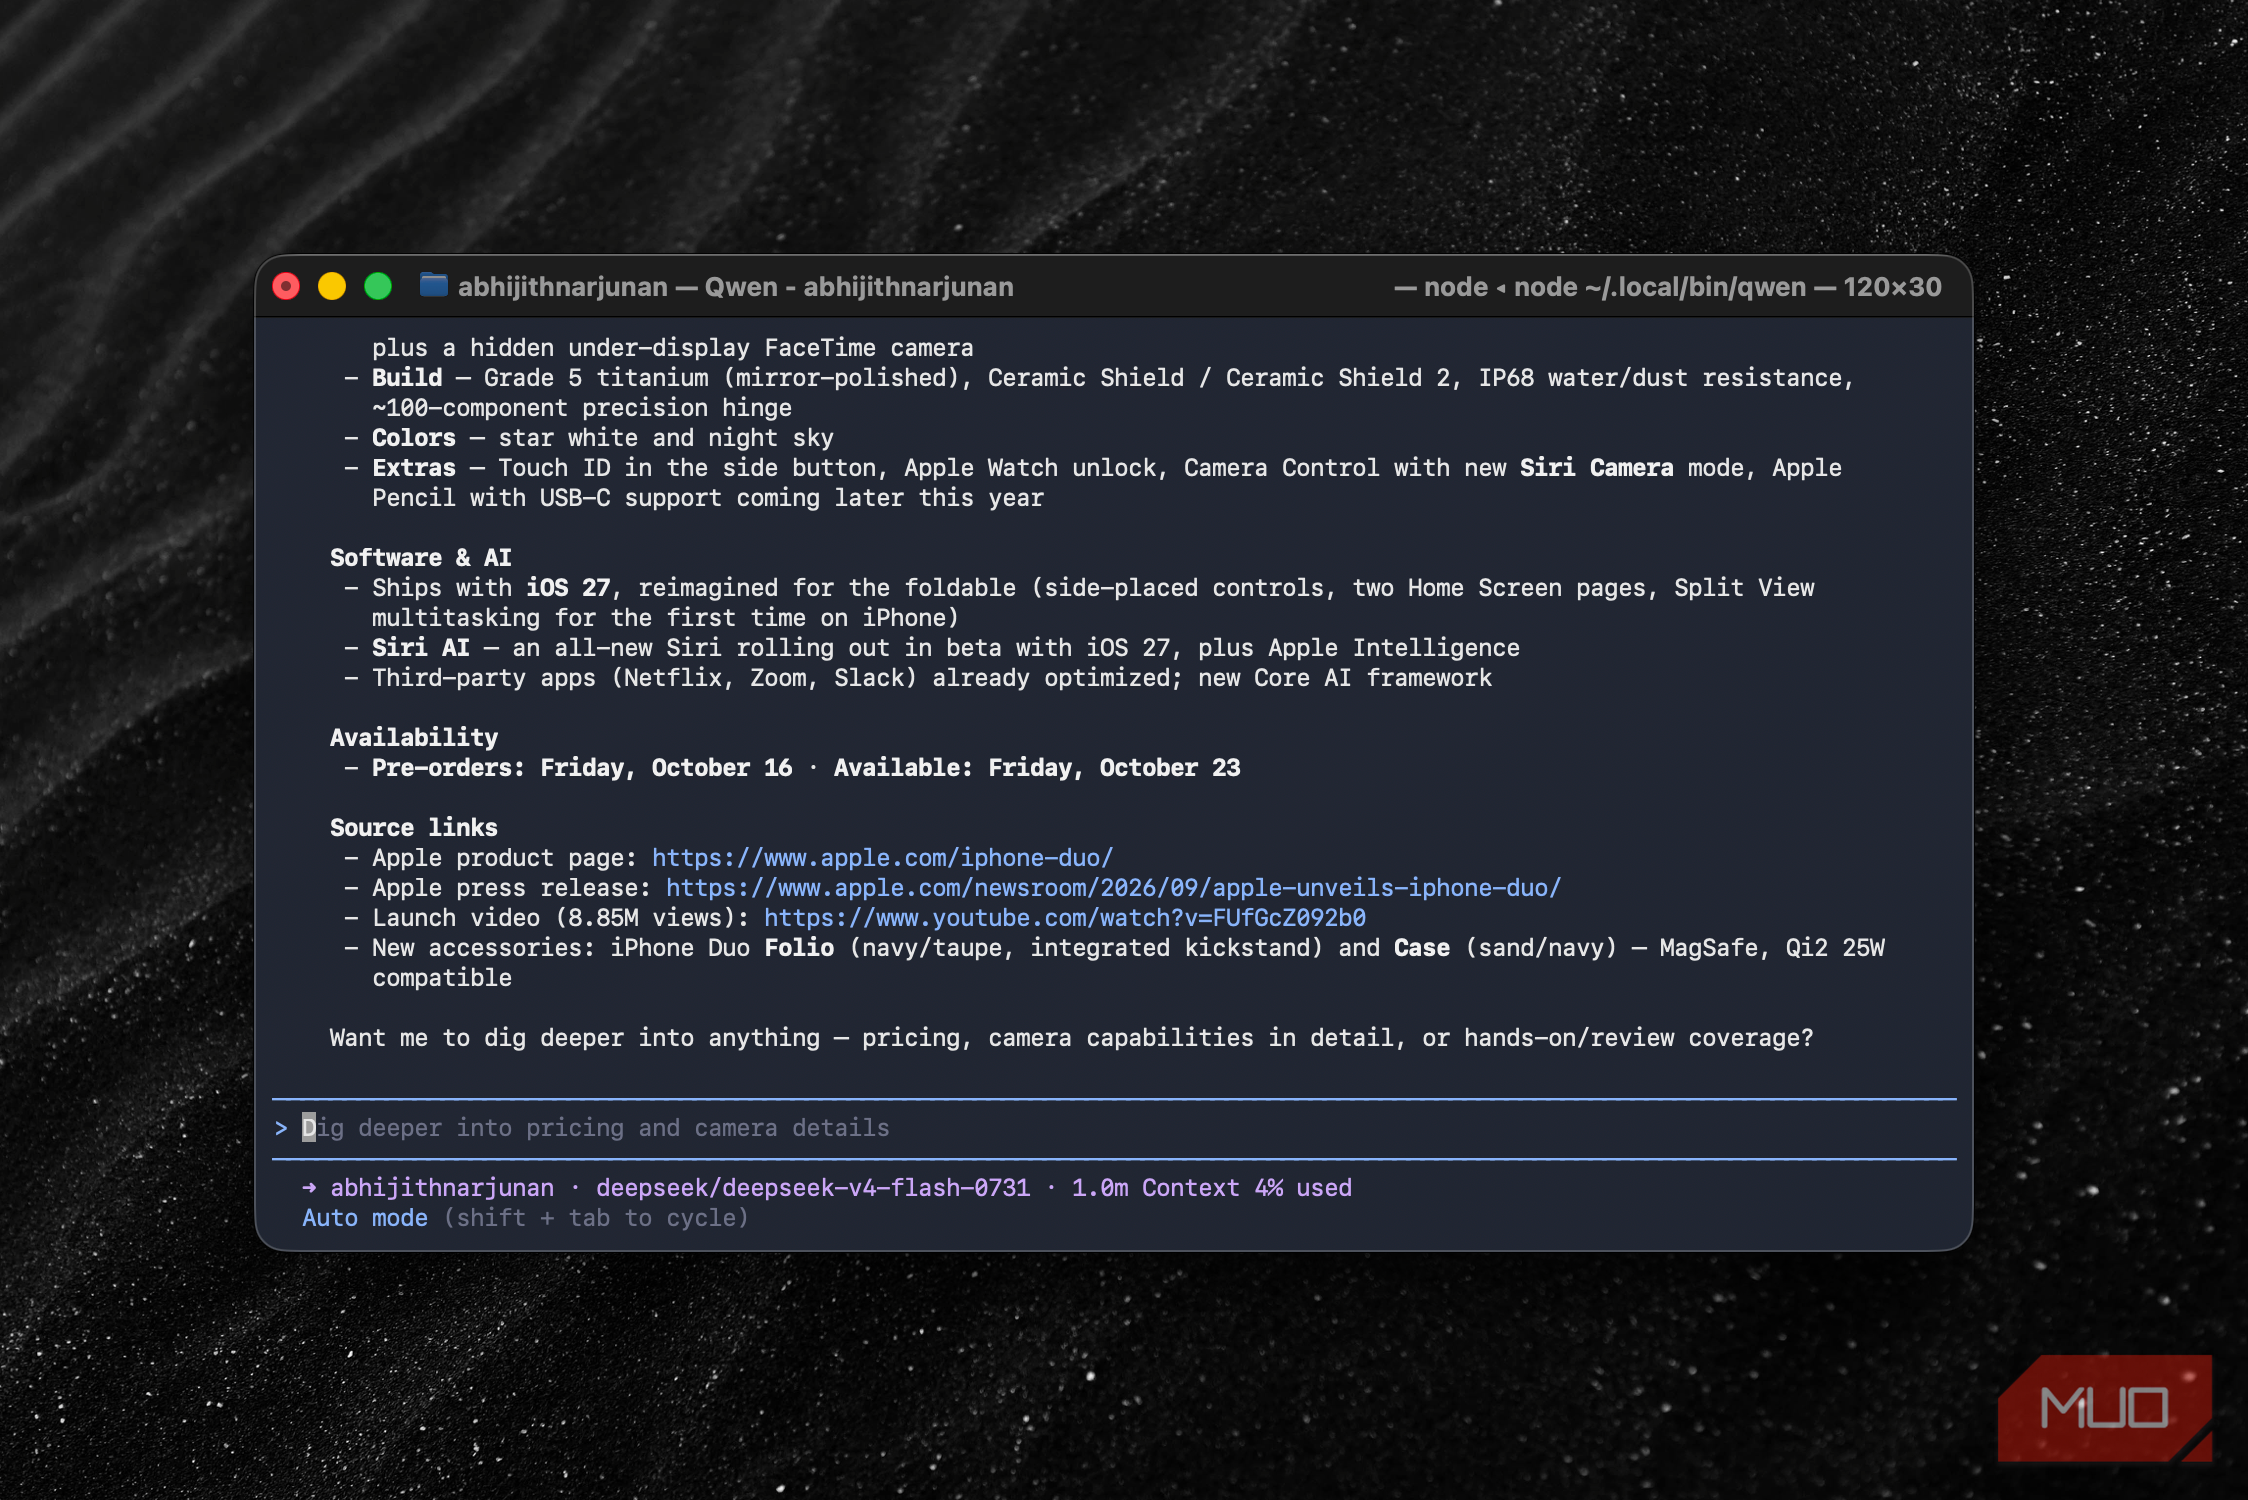Click the 'node ~/.local/bin/qwen — 120×30' title text
This screenshot has width=2248, height=1500.
(x=1727, y=287)
